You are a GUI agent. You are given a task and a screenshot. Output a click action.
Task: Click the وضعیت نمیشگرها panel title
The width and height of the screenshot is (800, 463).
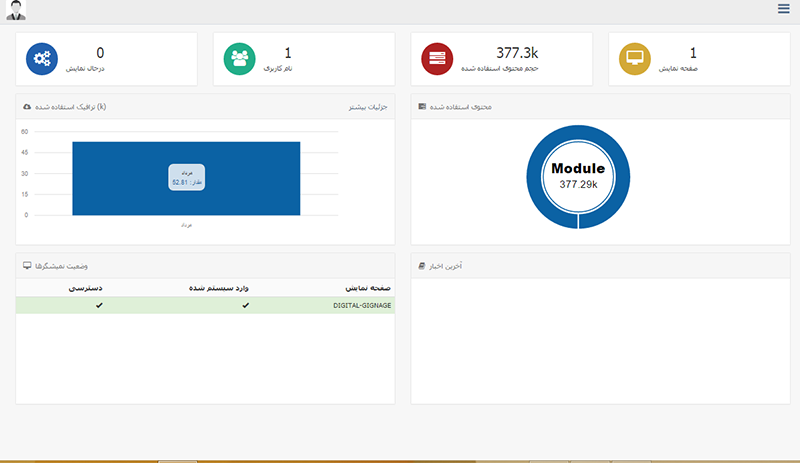coord(61,266)
